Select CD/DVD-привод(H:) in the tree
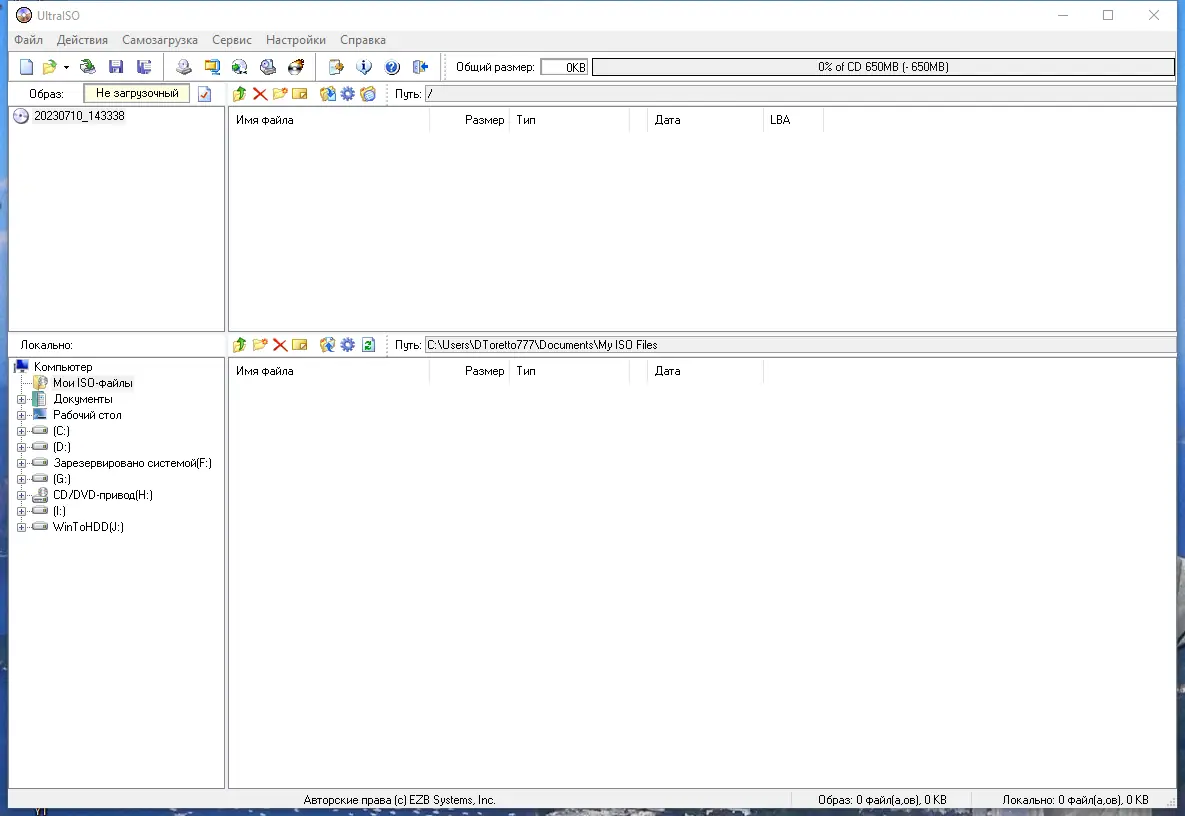This screenshot has height=816, width=1185. click(x=103, y=496)
